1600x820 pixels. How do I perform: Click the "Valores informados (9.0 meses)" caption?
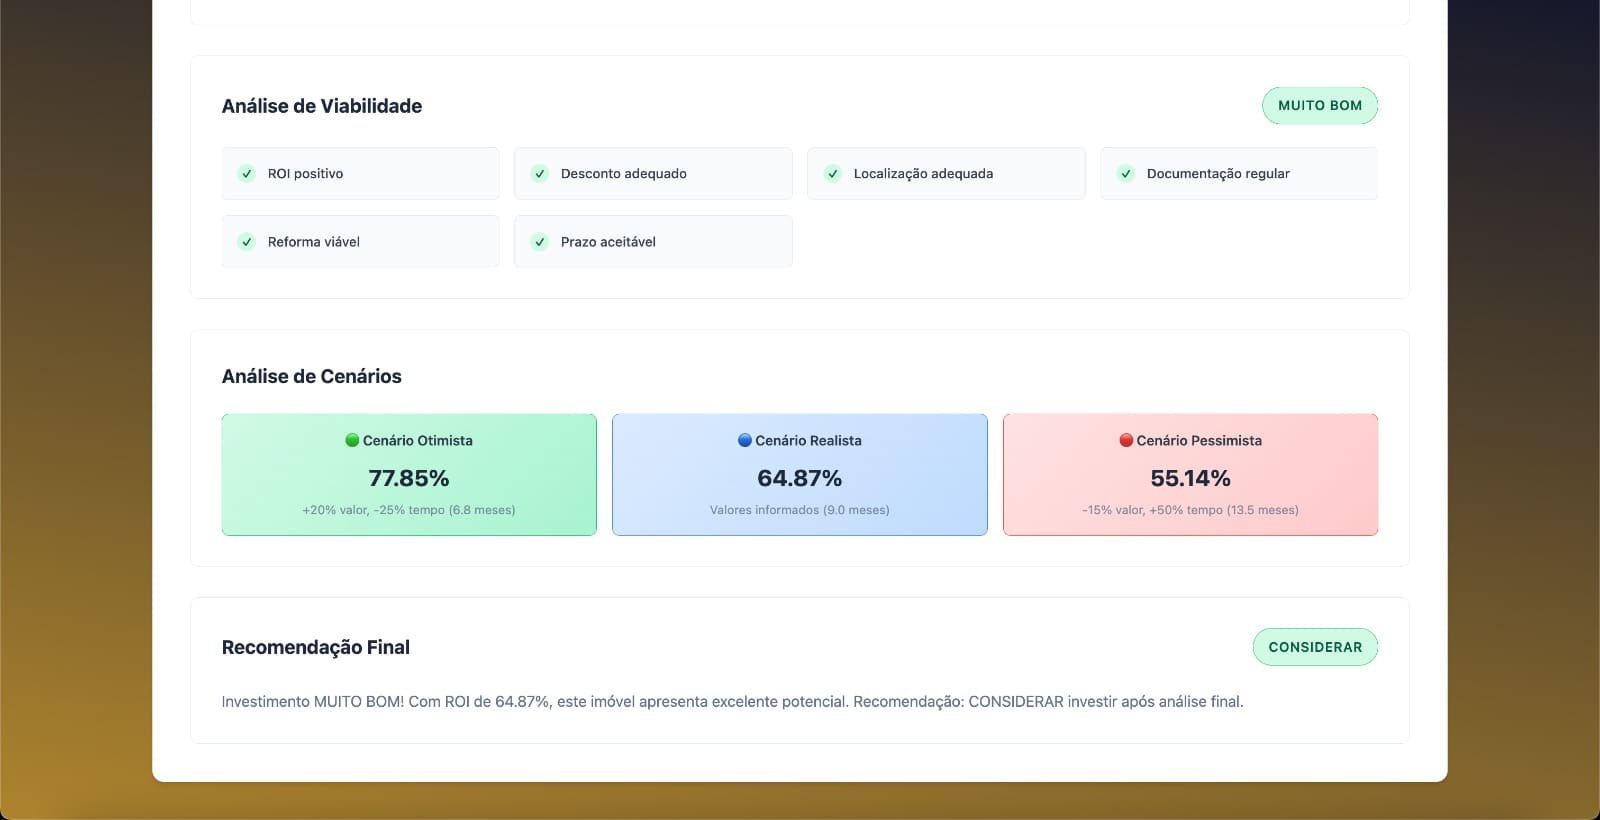799,510
